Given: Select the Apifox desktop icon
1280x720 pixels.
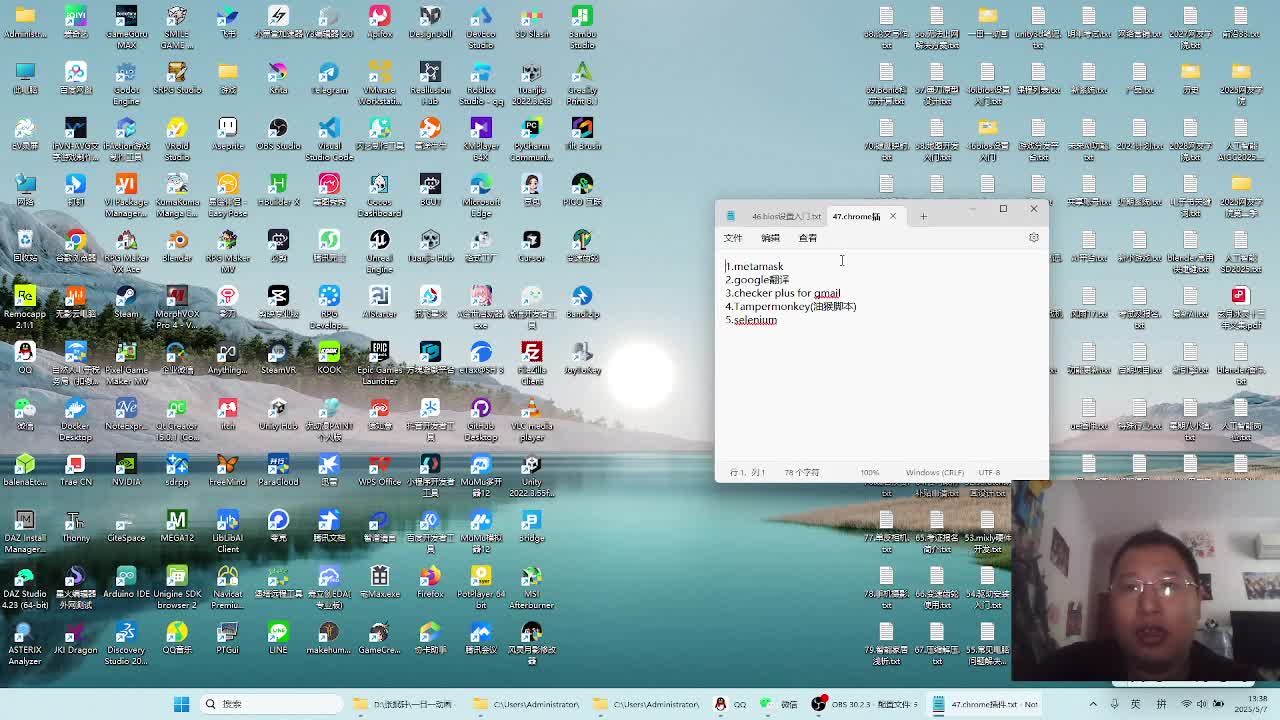Looking at the screenshot, I should (380, 23).
